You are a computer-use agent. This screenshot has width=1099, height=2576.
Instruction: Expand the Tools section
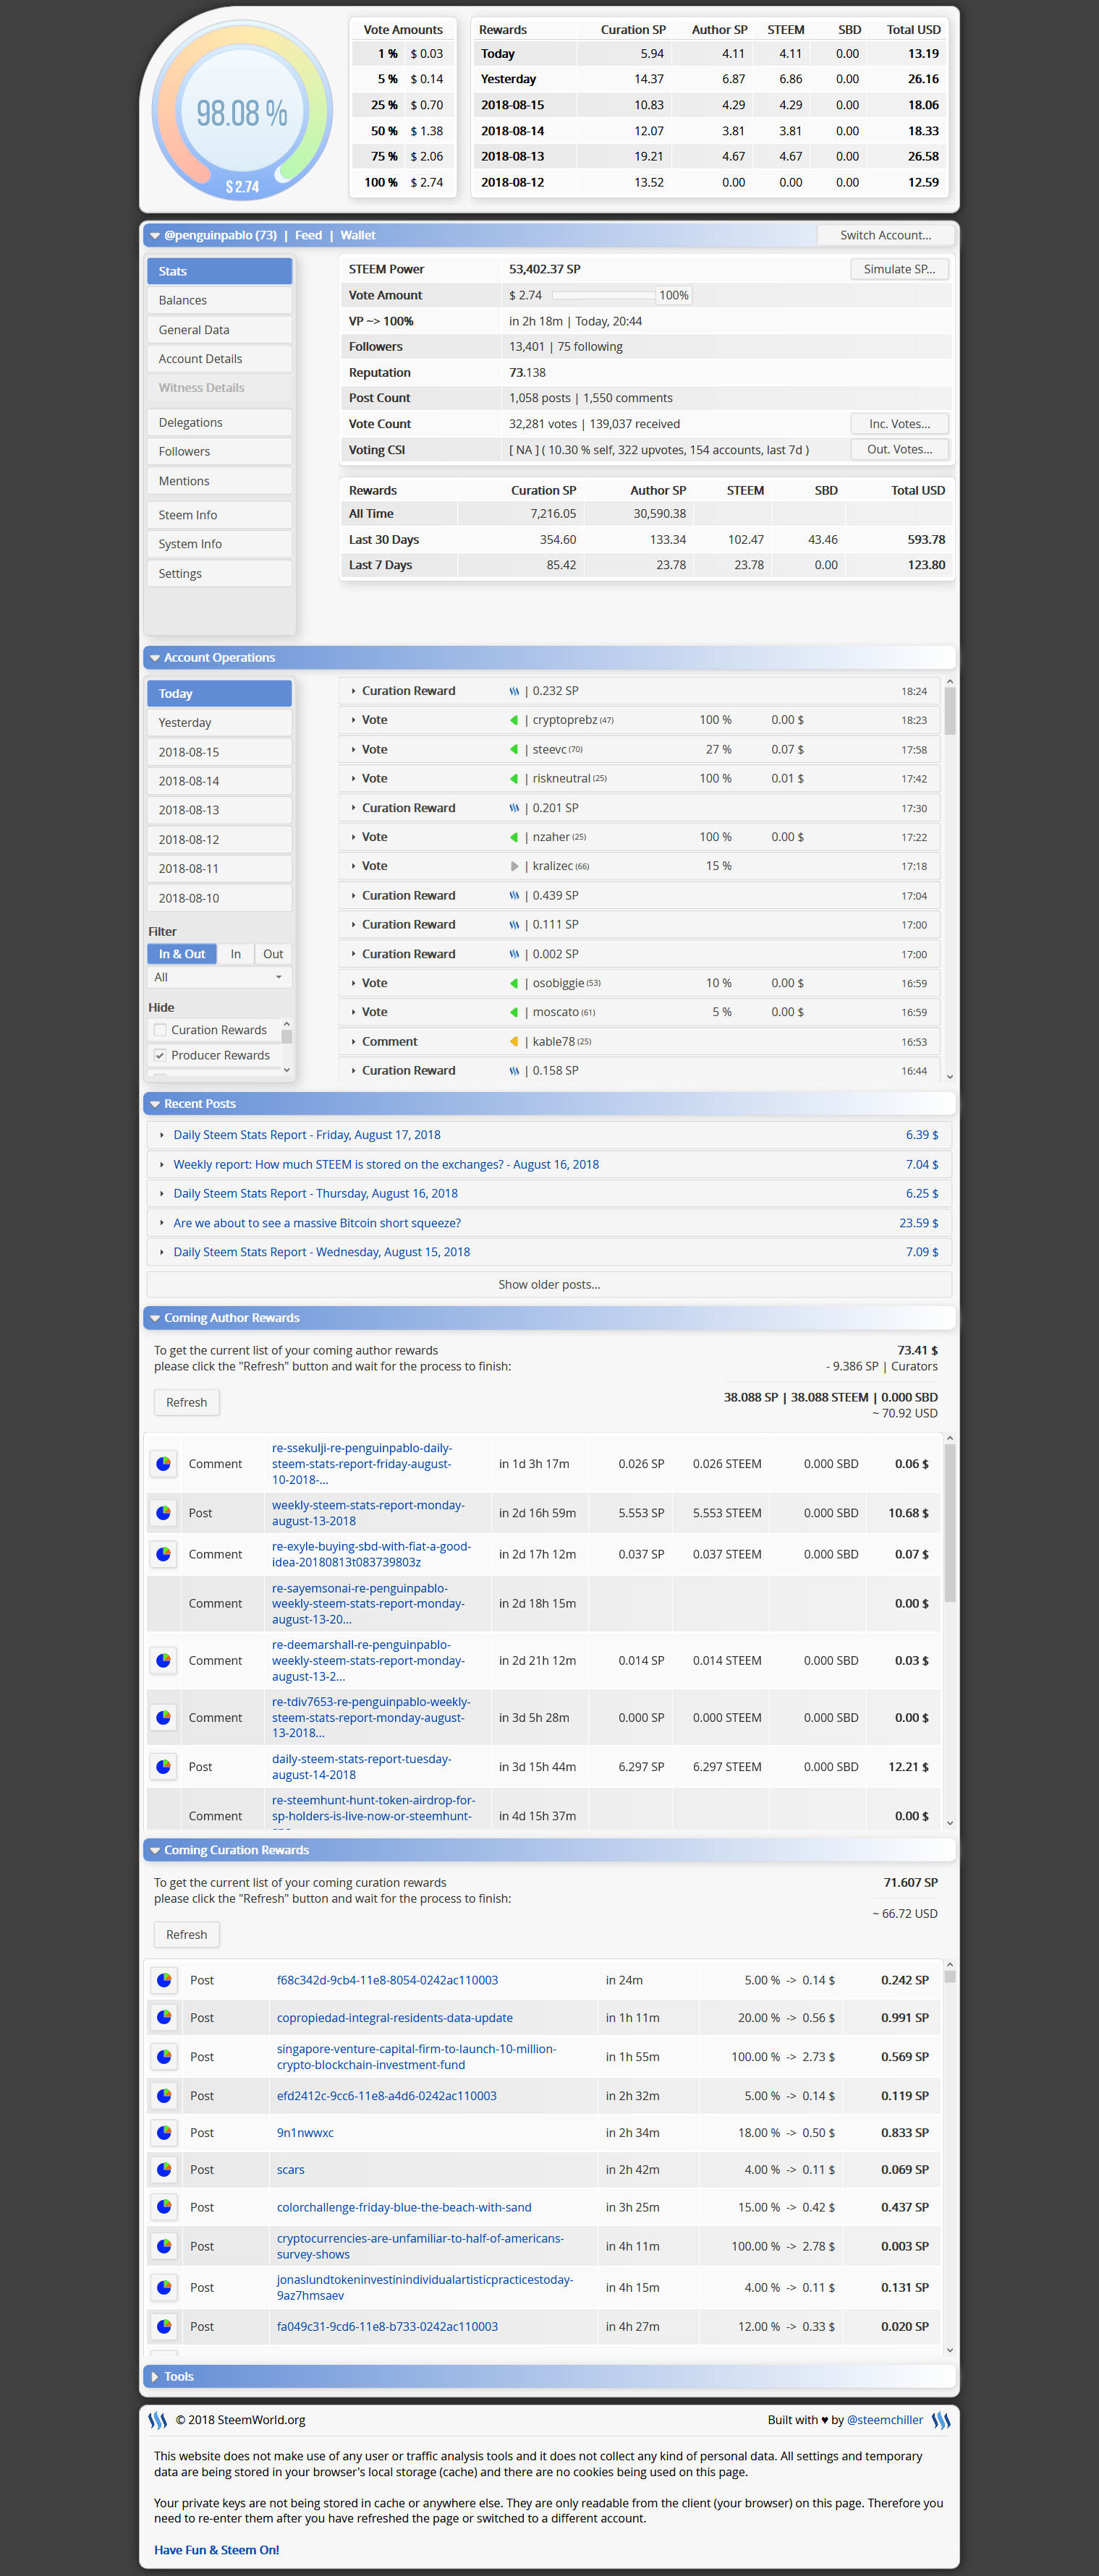pyautogui.click(x=155, y=2376)
